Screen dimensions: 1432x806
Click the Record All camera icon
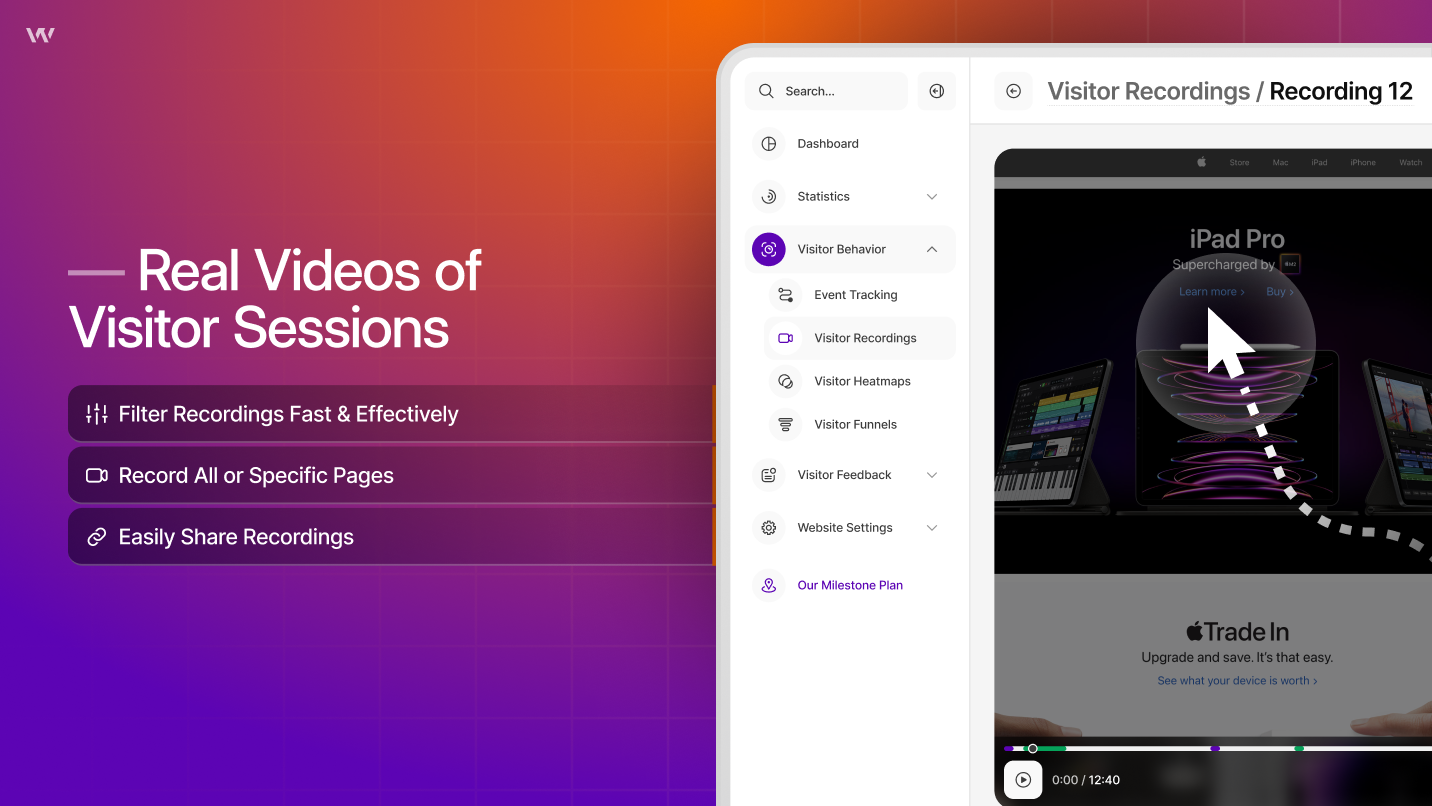97,476
